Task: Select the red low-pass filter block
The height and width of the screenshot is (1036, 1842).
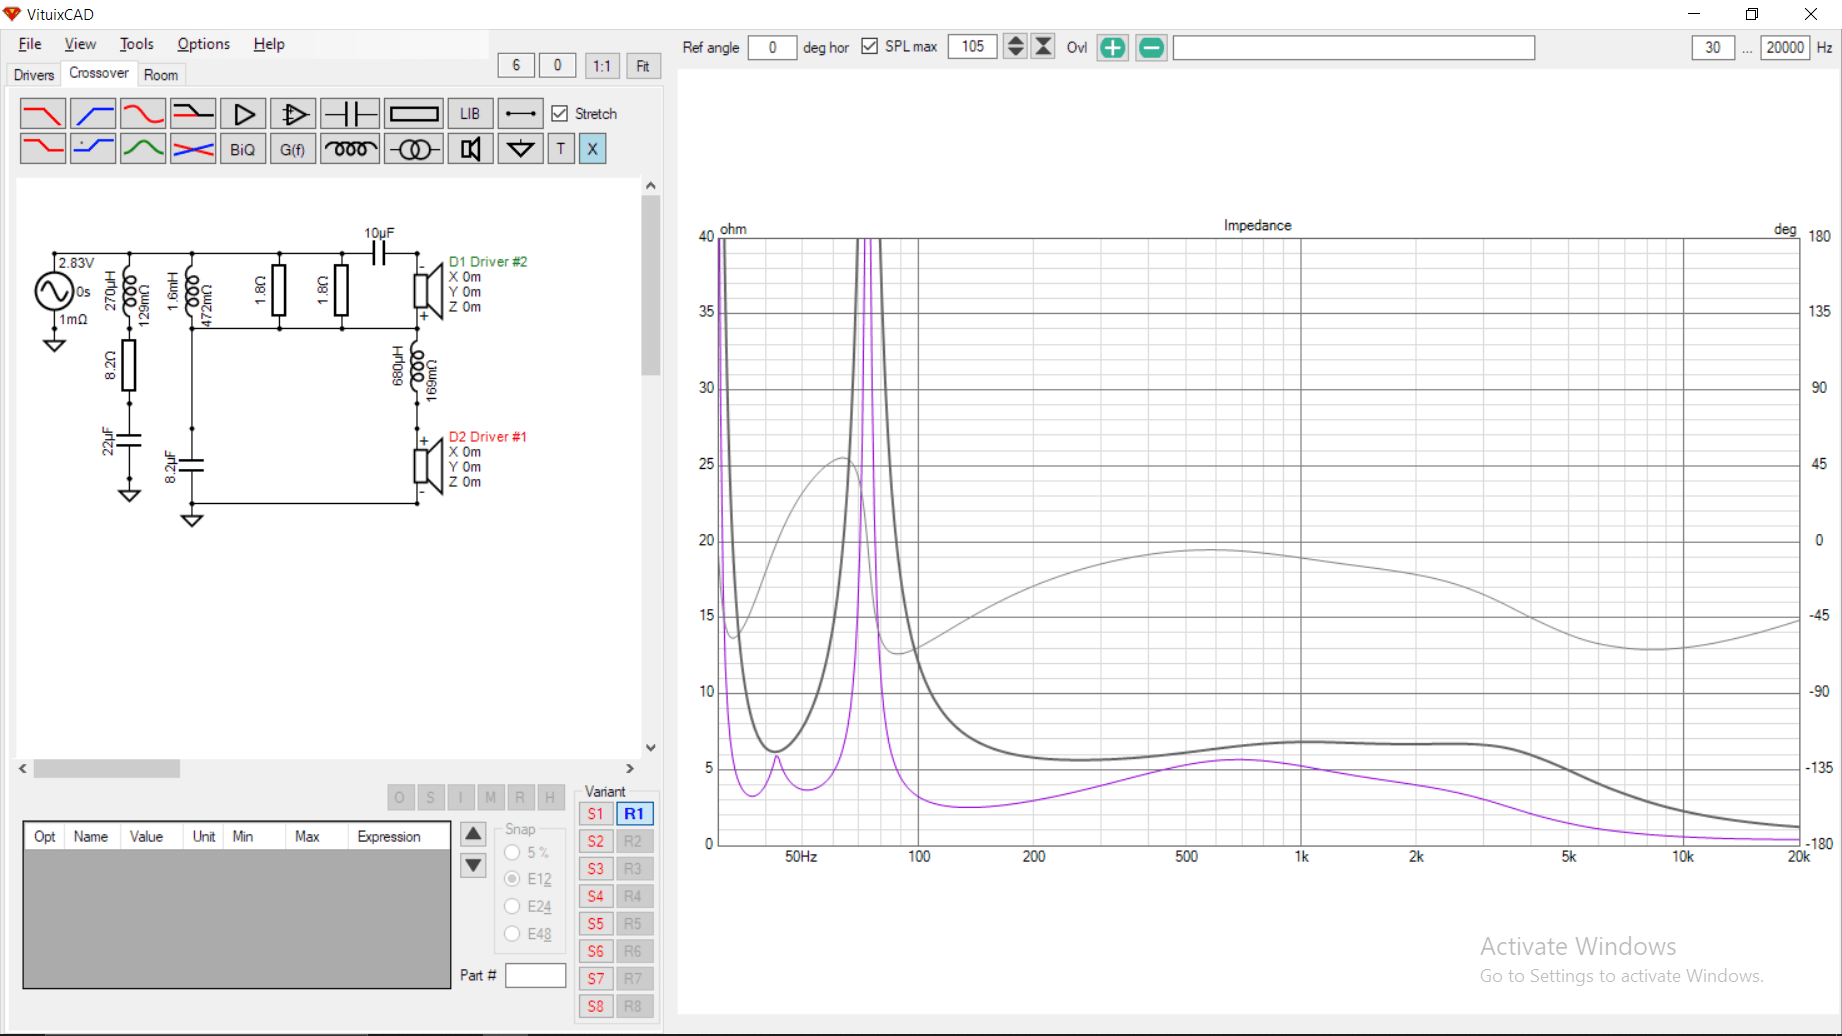Action: click(43, 114)
